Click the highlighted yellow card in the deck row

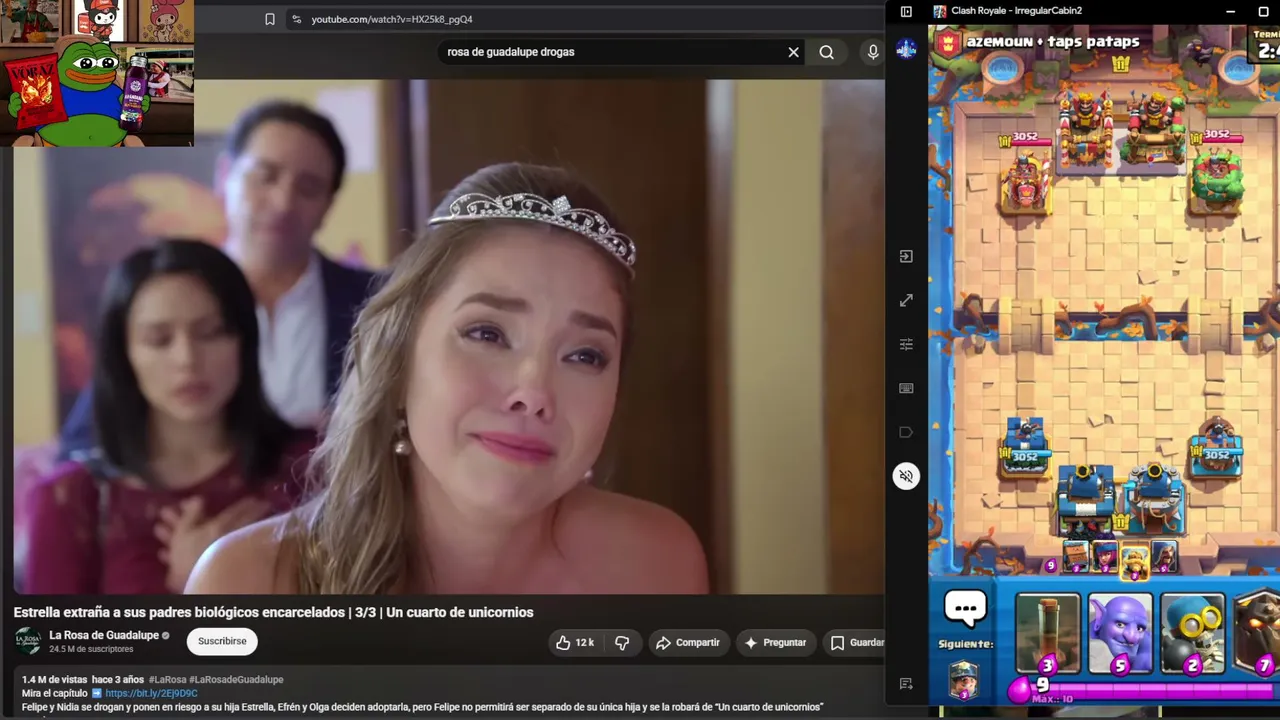[1134, 561]
